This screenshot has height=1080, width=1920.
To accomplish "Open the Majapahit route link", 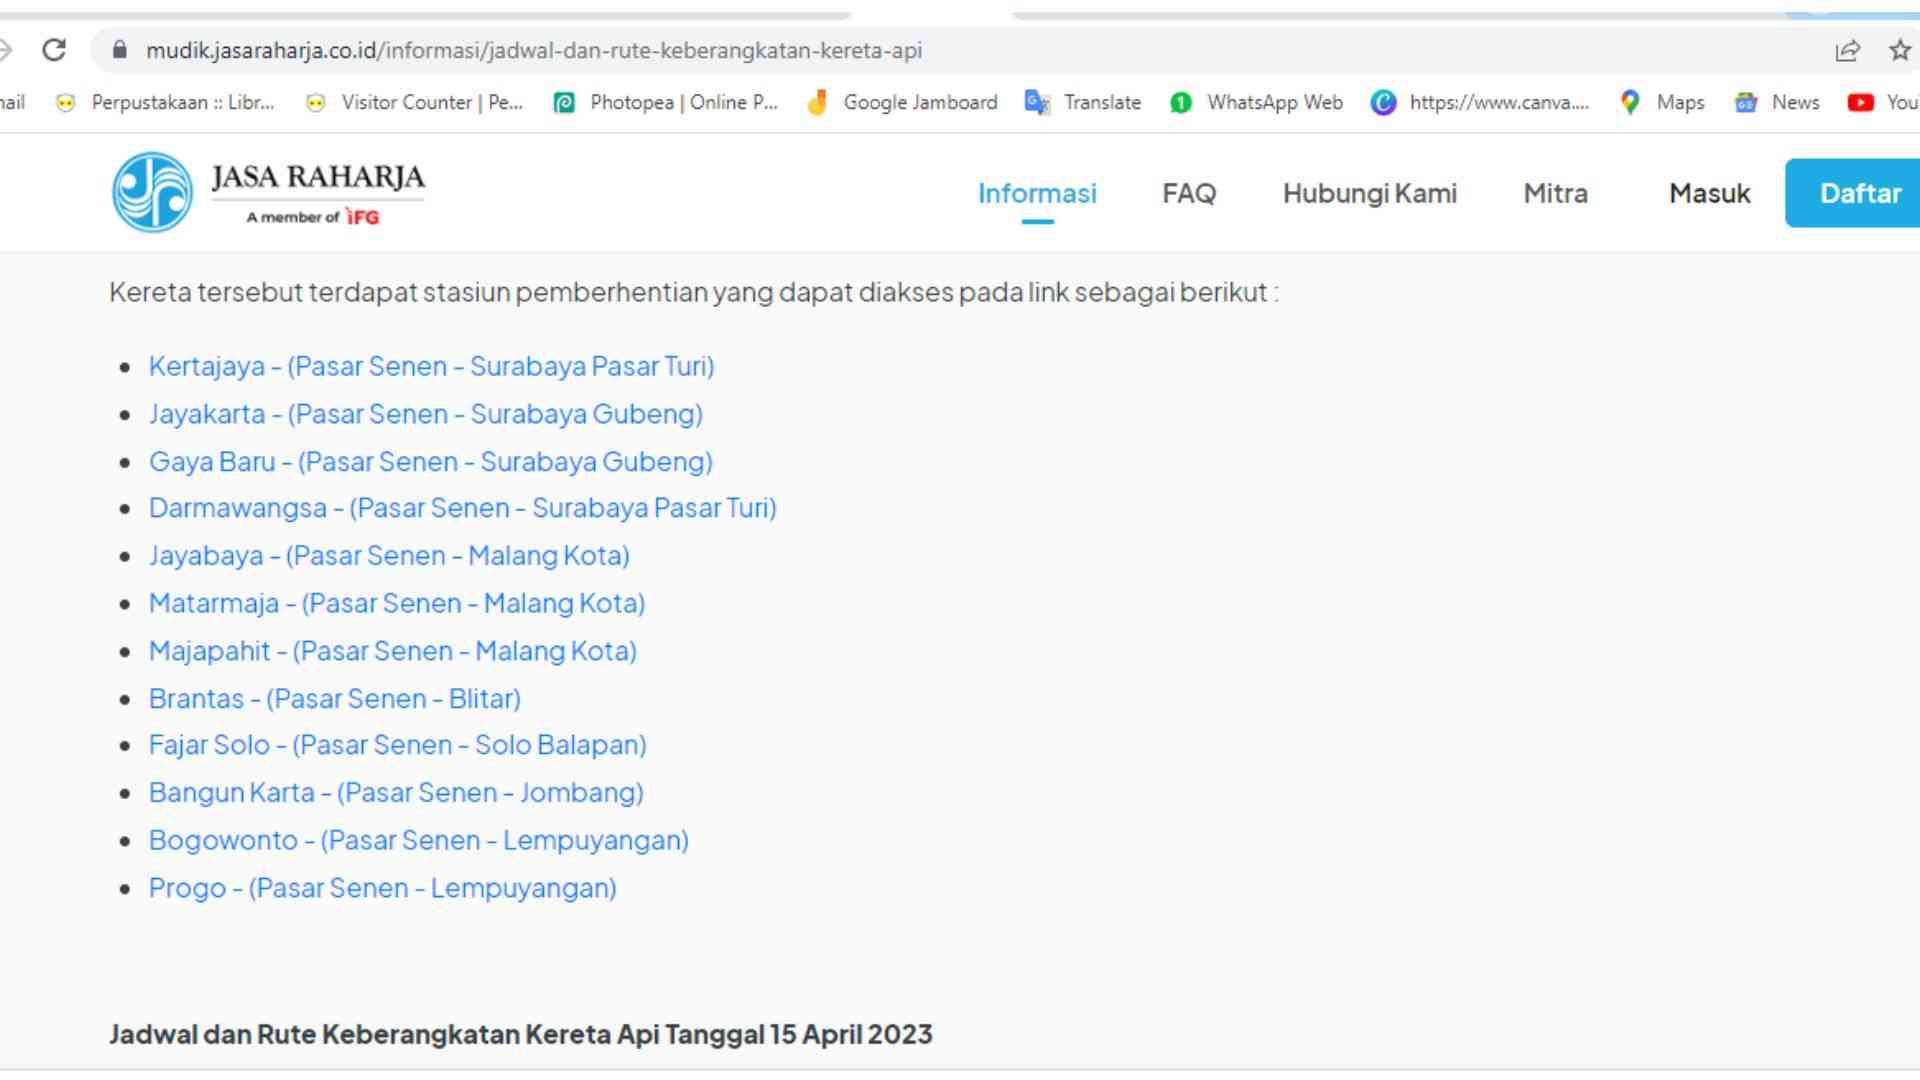I will (393, 651).
